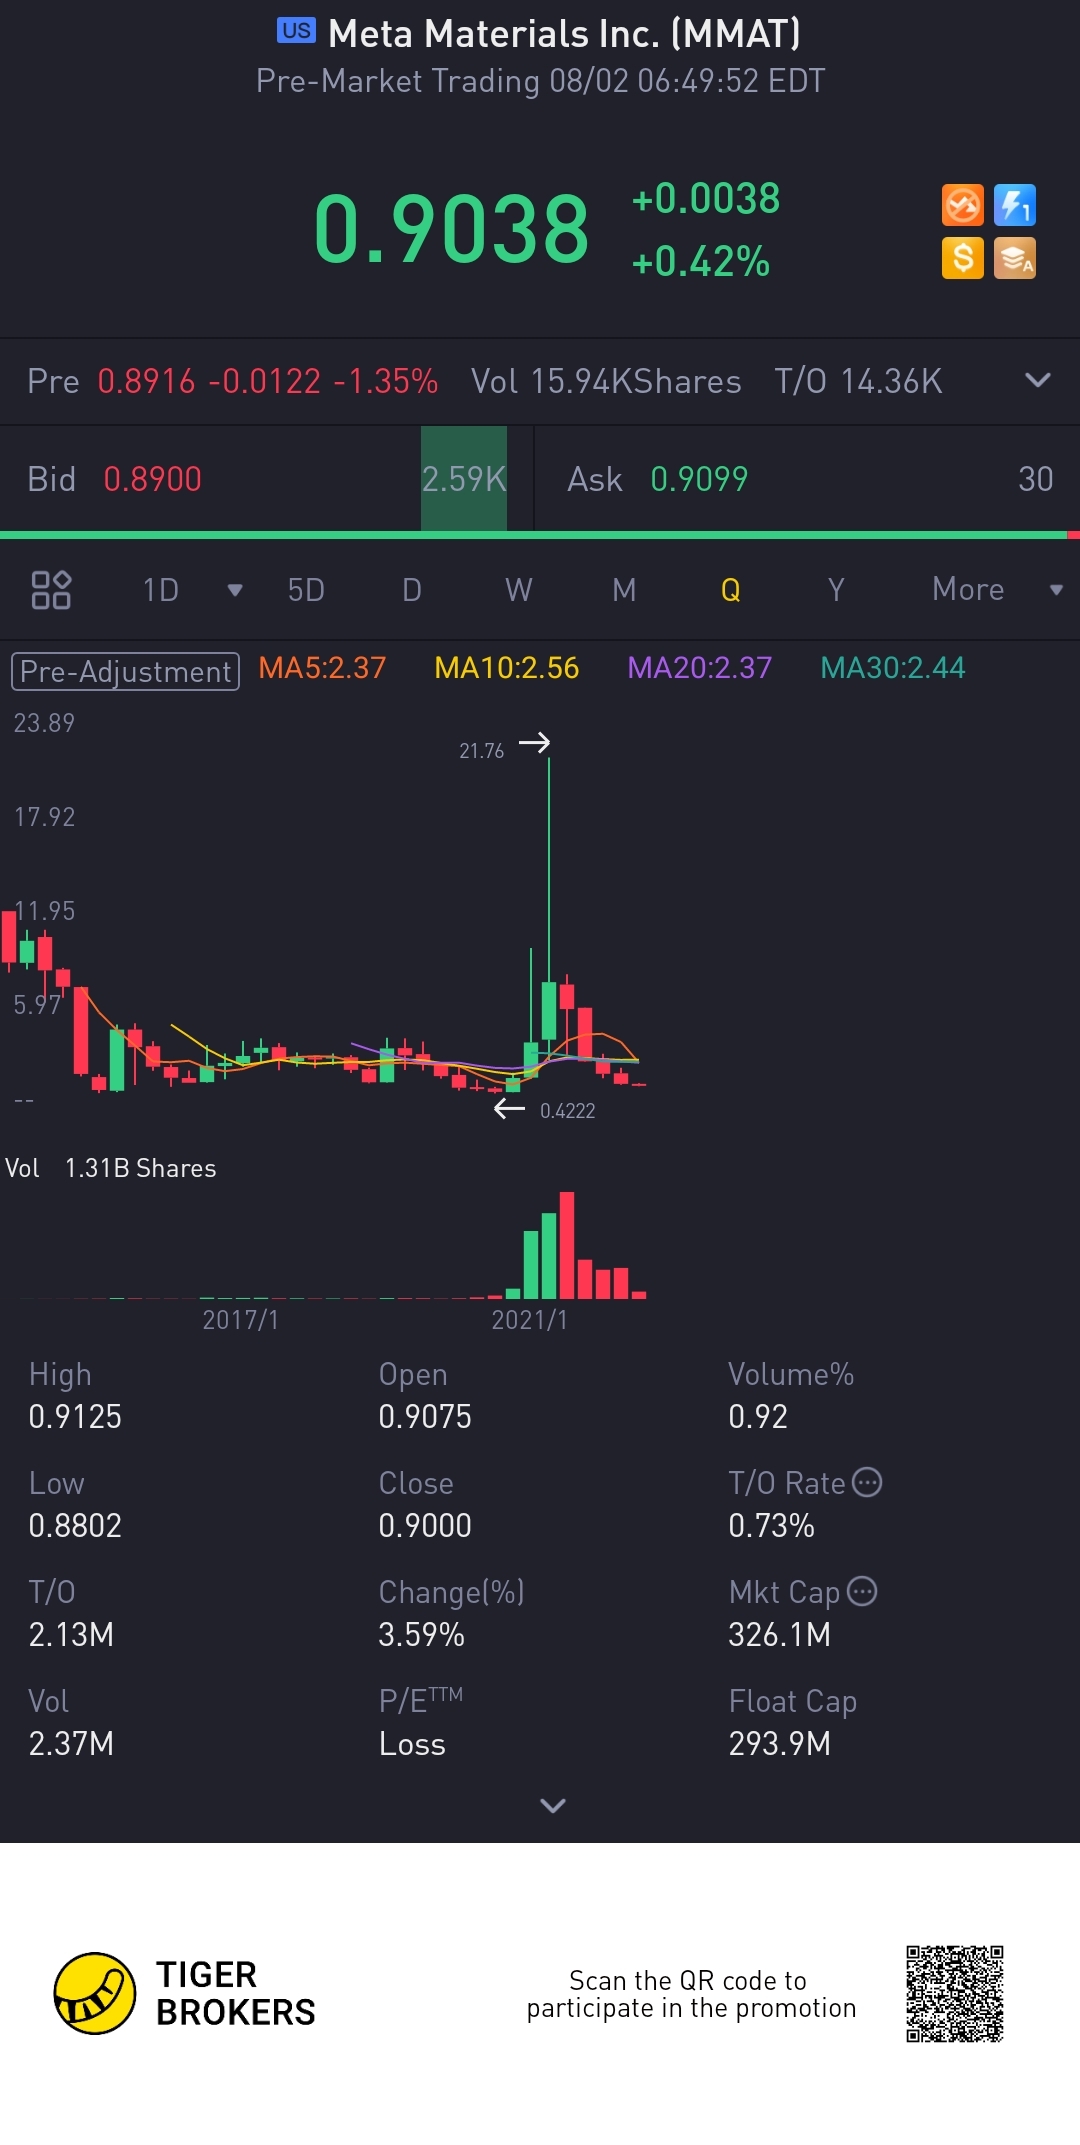Select the Q quarterly chart tab
This screenshot has width=1080, height=2145.
pyautogui.click(x=731, y=590)
